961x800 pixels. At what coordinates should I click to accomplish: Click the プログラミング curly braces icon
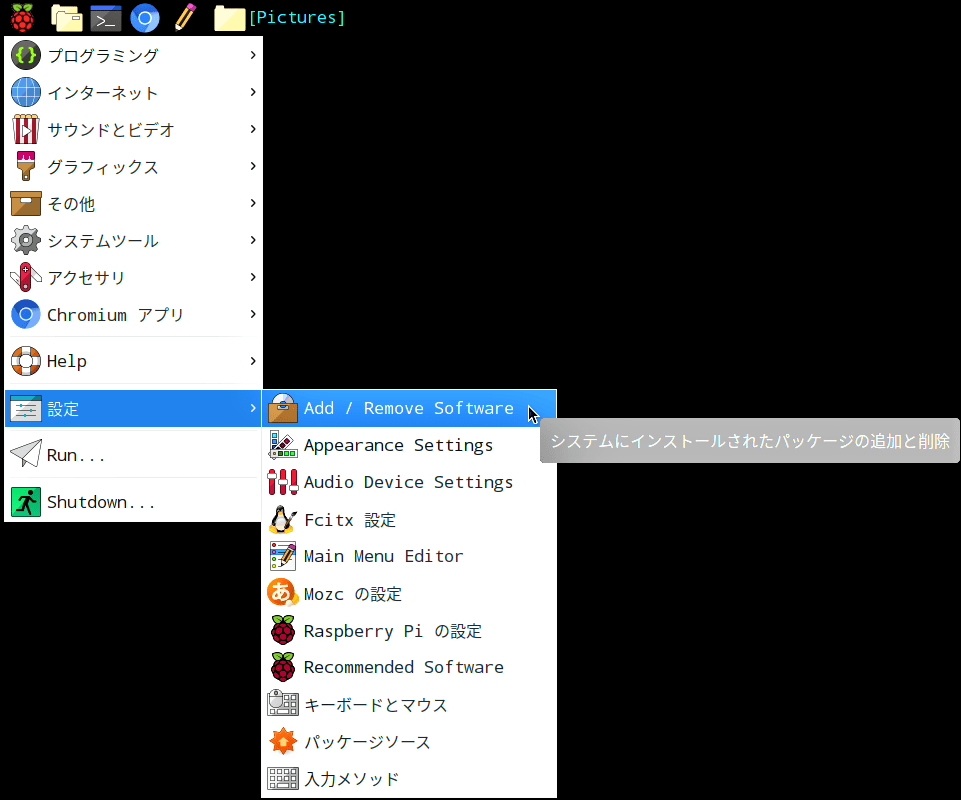point(26,55)
